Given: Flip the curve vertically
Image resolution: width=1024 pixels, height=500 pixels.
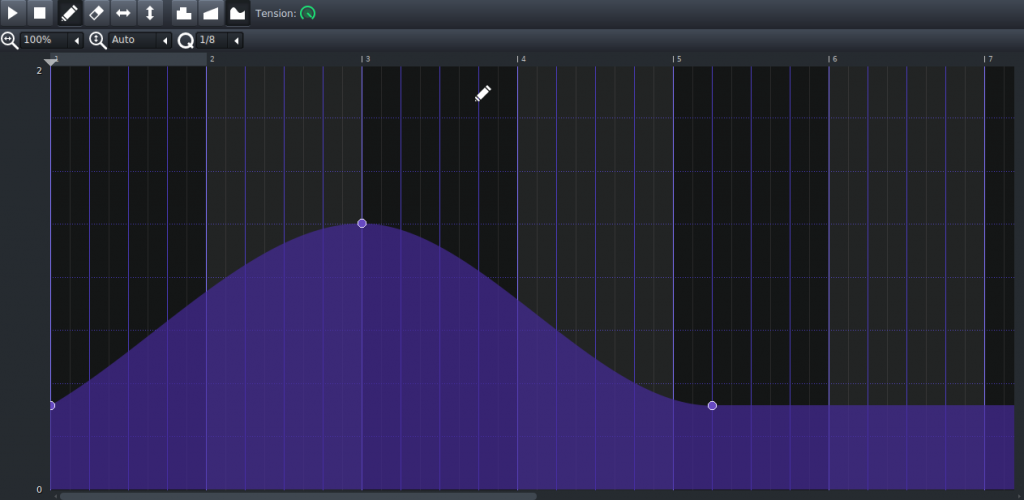Looking at the screenshot, I should pyautogui.click(x=150, y=12).
